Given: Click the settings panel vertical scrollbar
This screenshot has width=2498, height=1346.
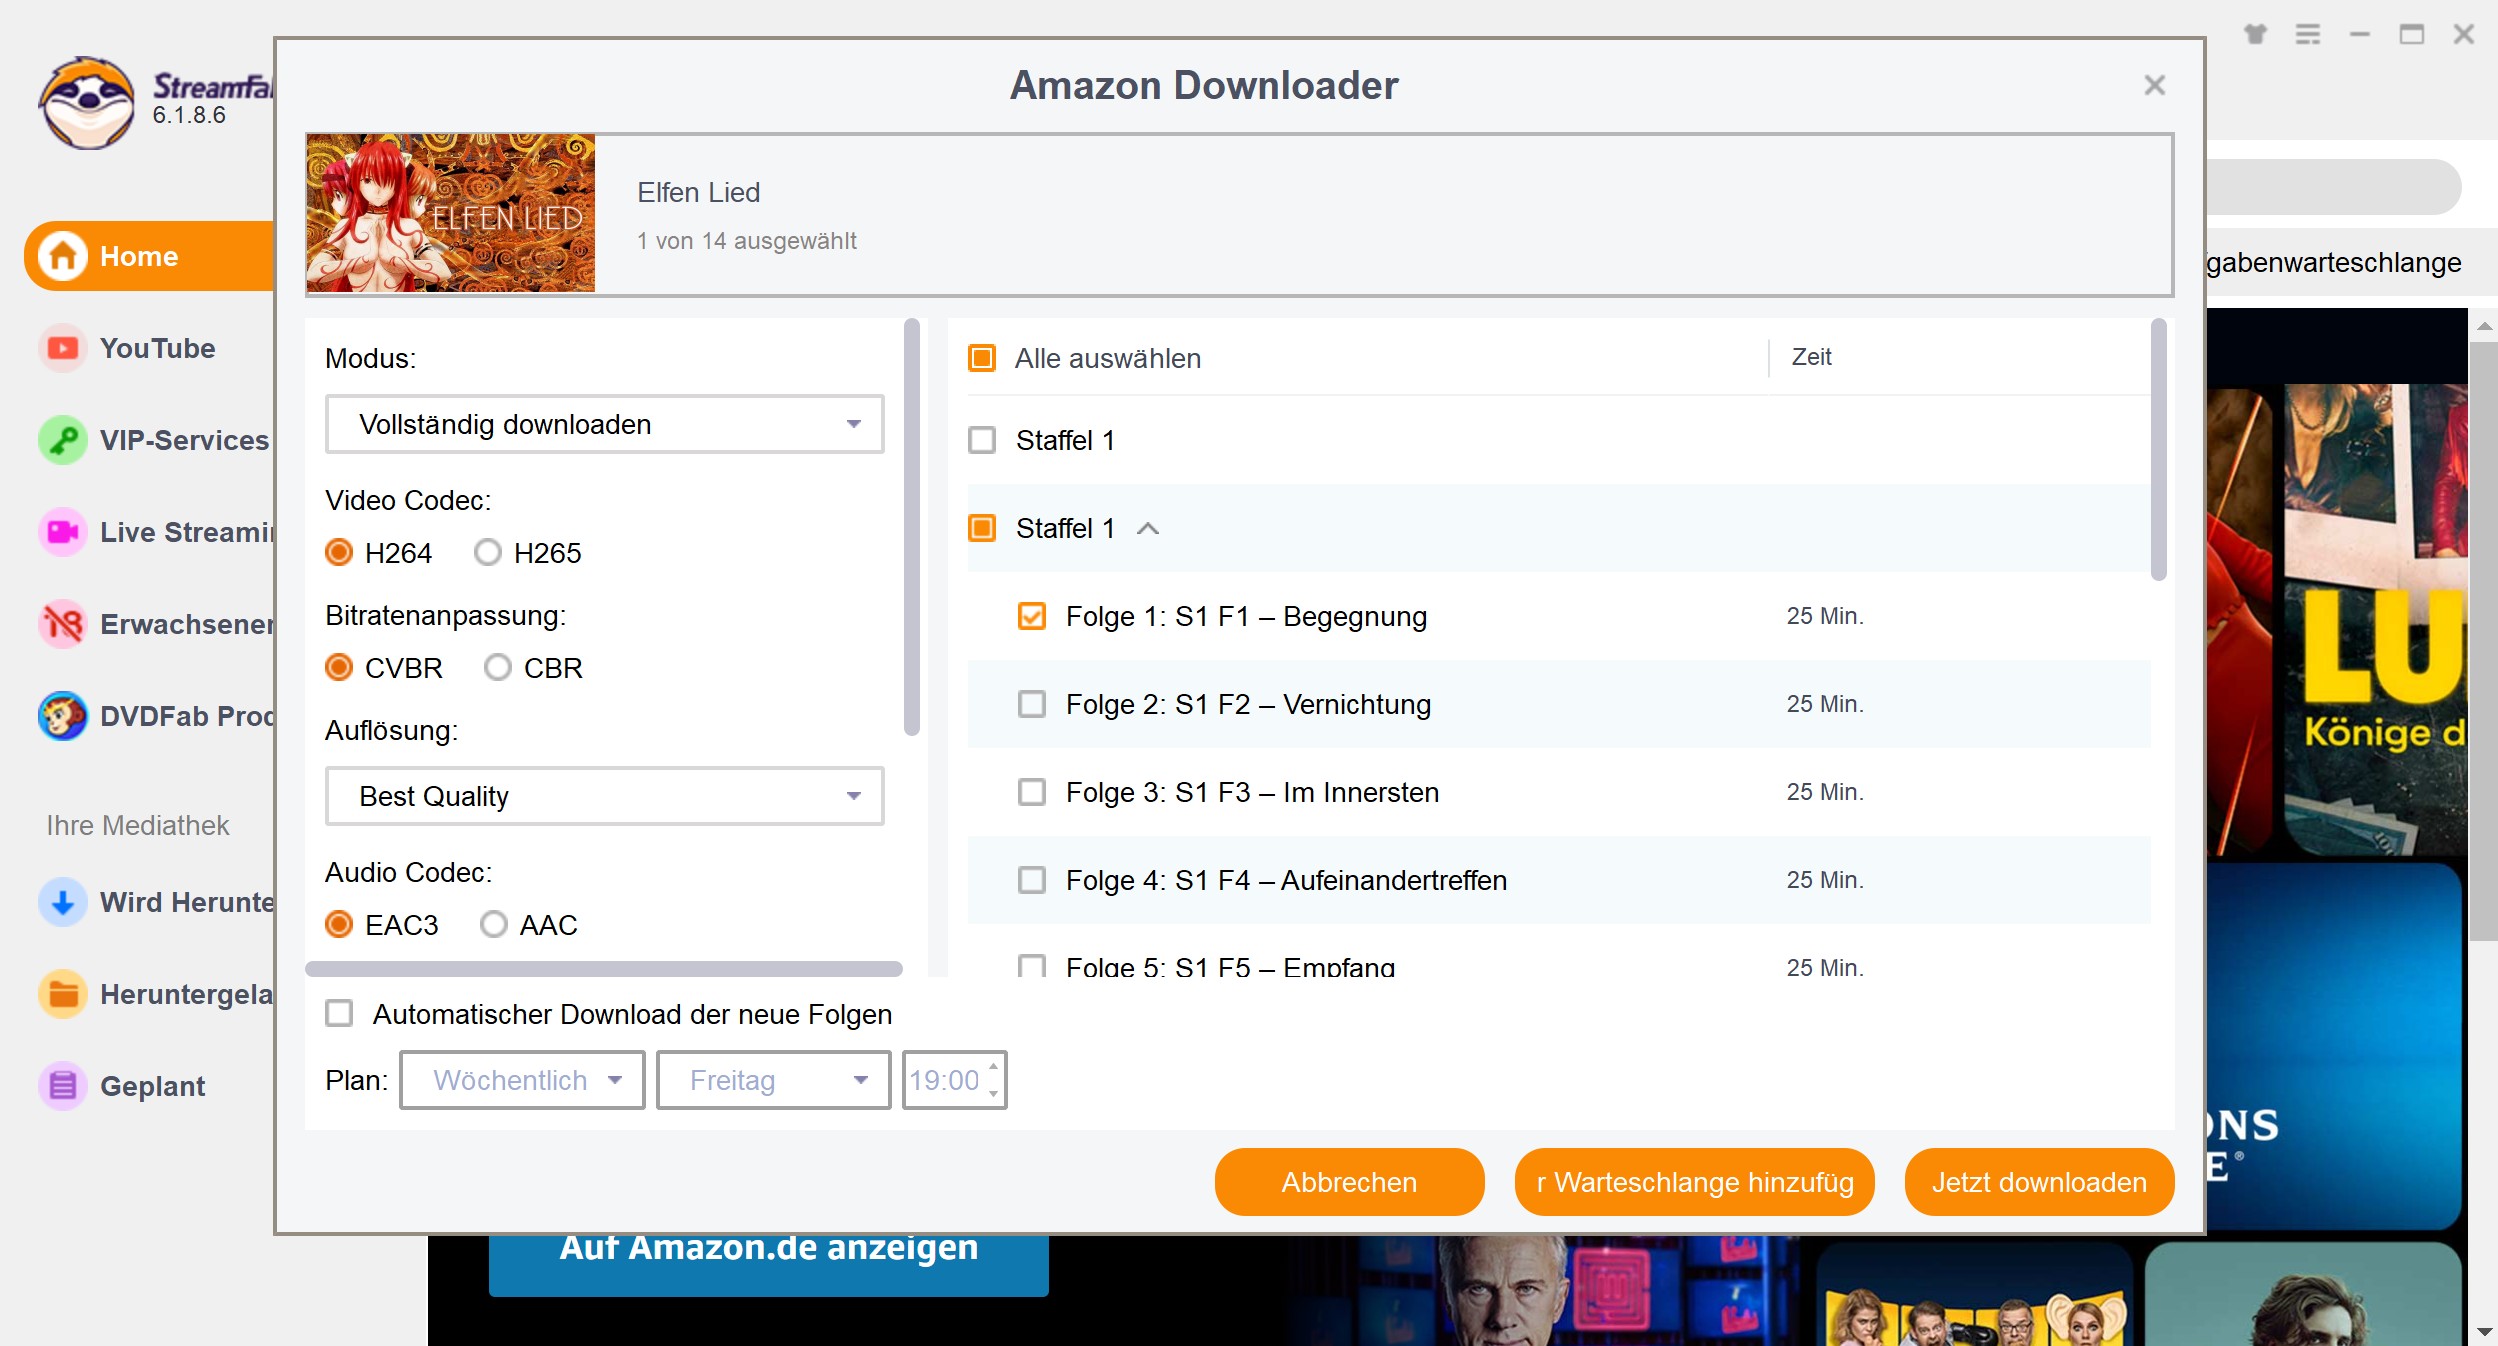Looking at the screenshot, I should [911, 527].
